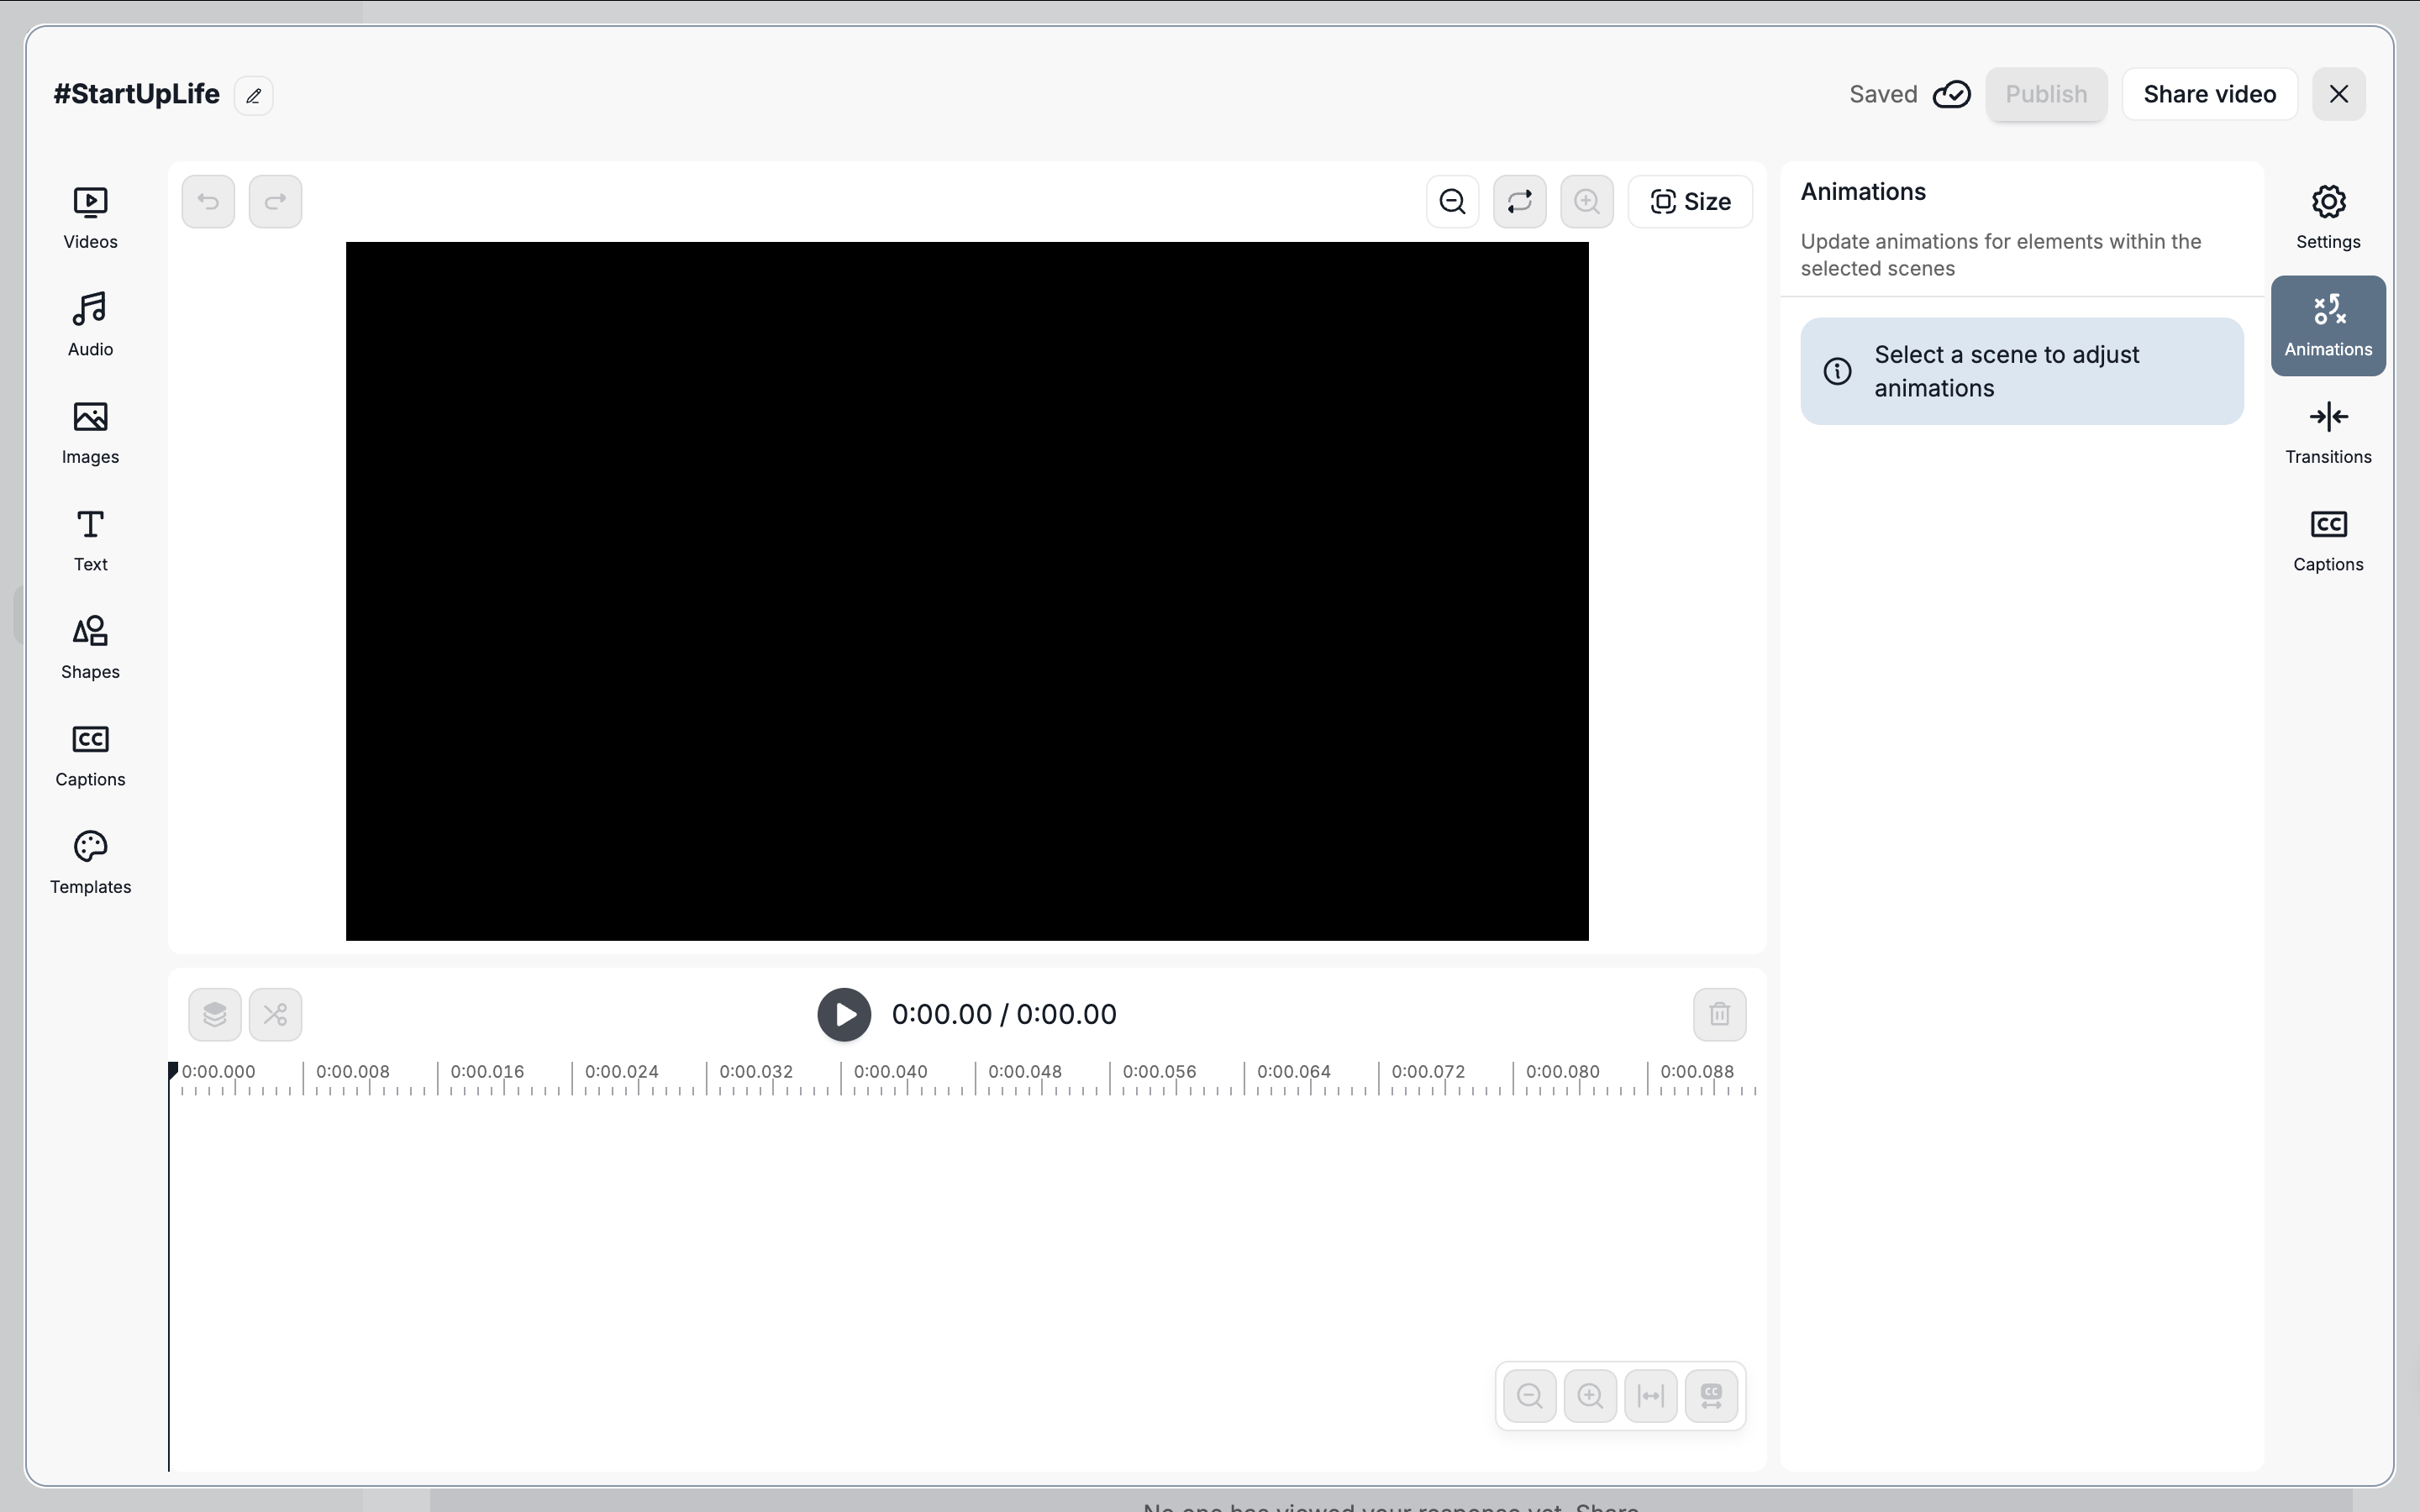Browse the Templates panel
This screenshot has height=1512, width=2420.
pyautogui.click(x=90, y=863)
